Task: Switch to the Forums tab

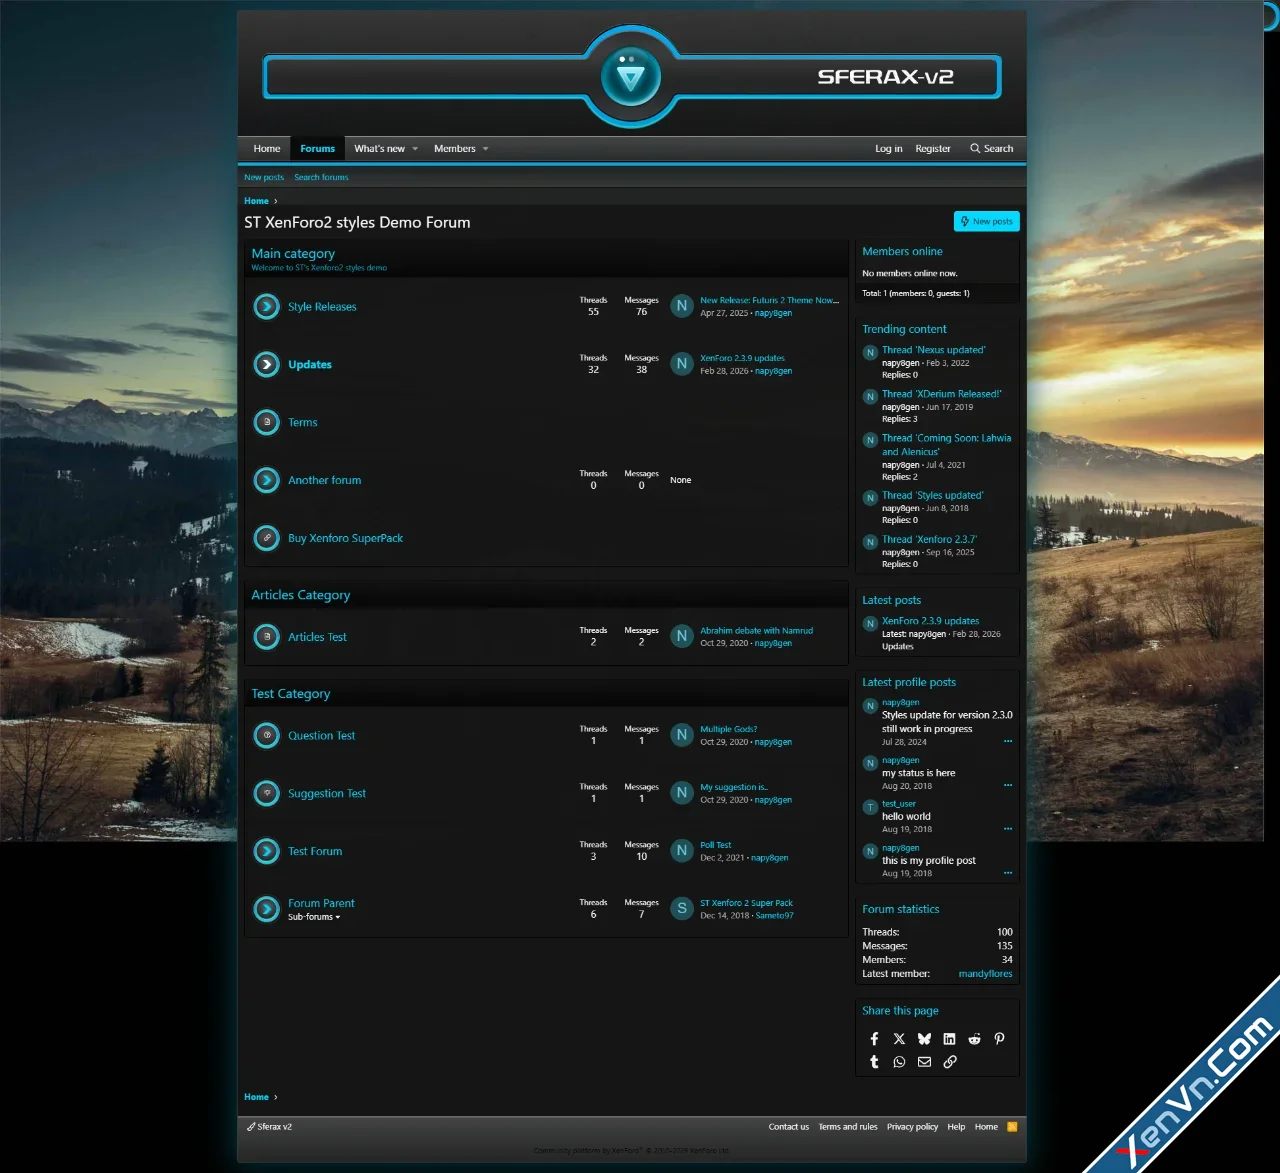Action: click(x=317, y=148)
